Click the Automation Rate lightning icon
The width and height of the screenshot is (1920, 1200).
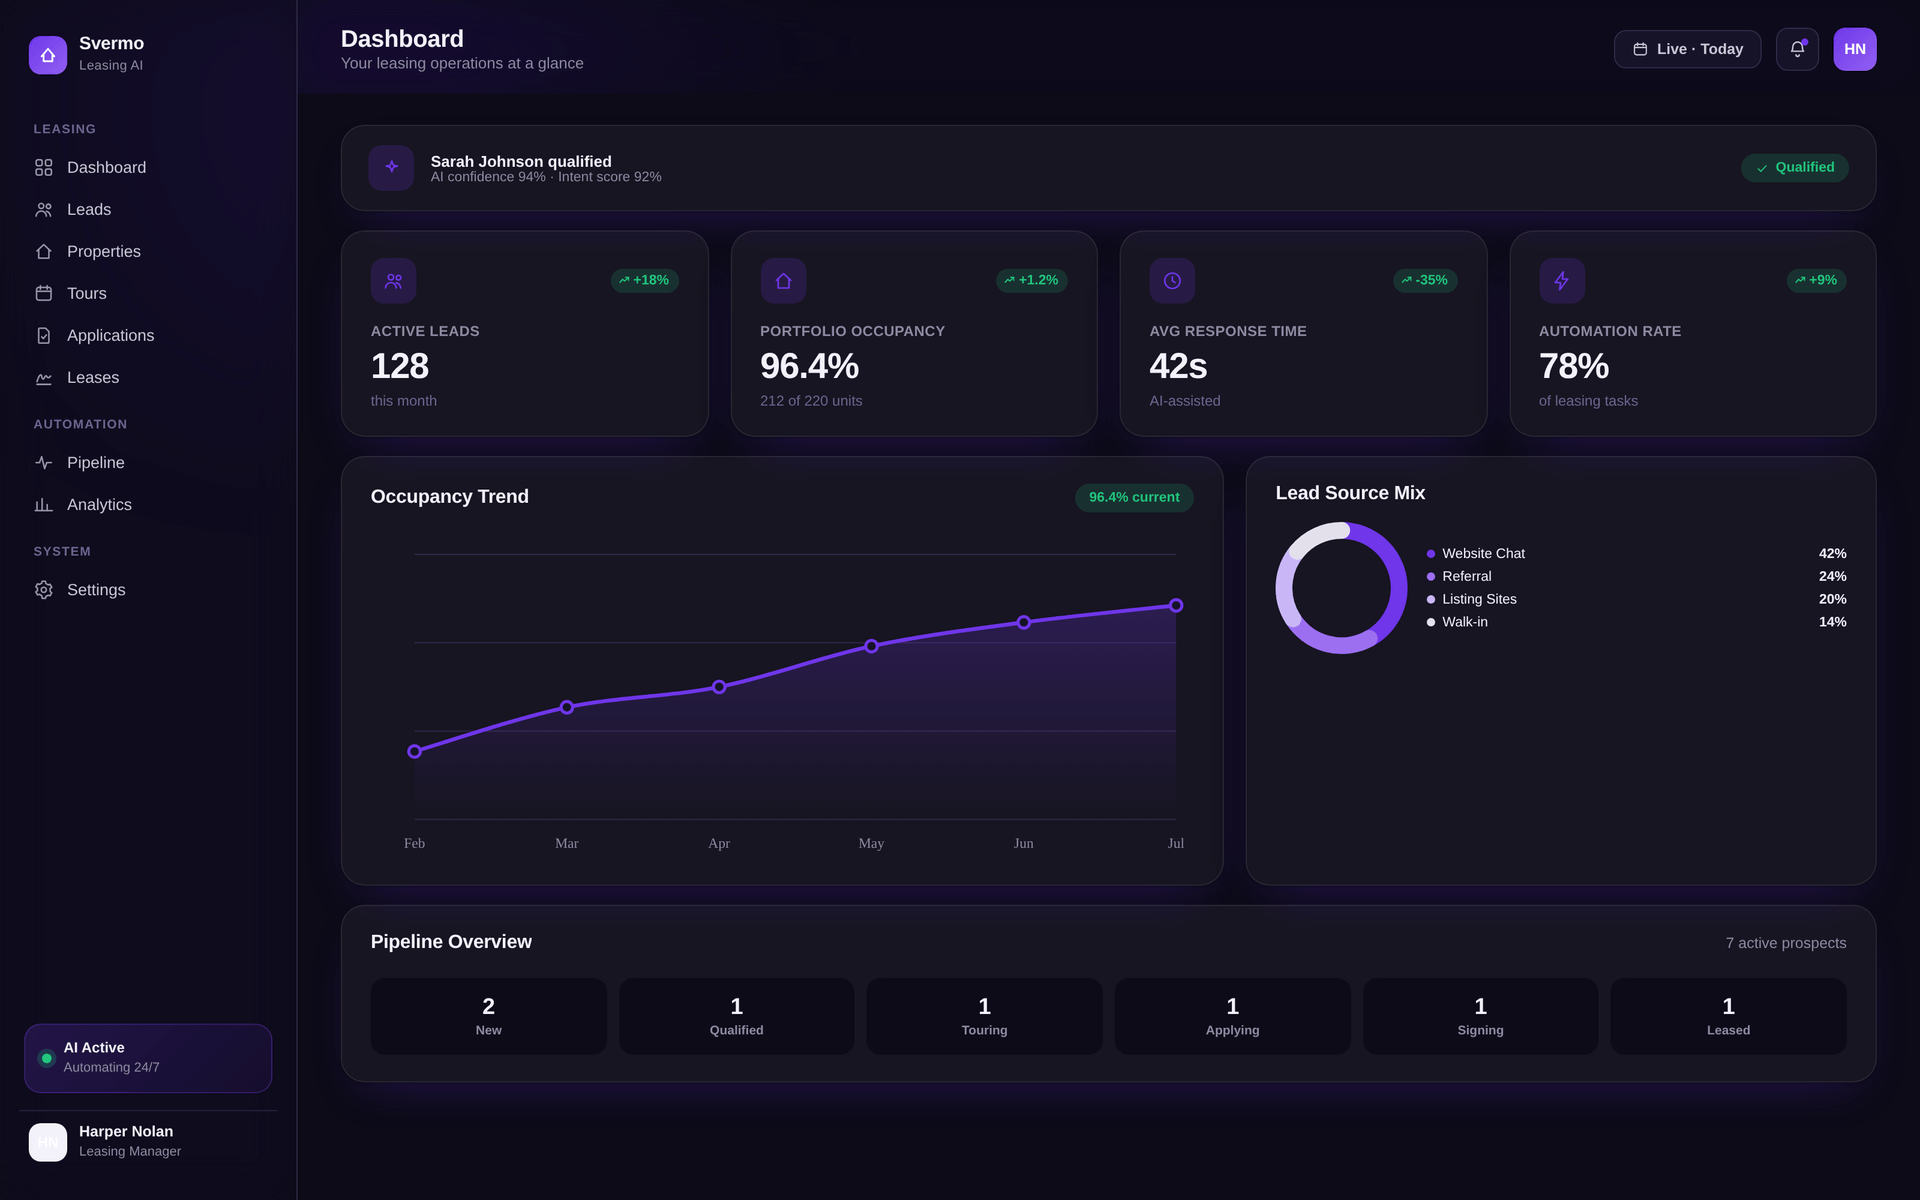click(x=1562, y=281)
